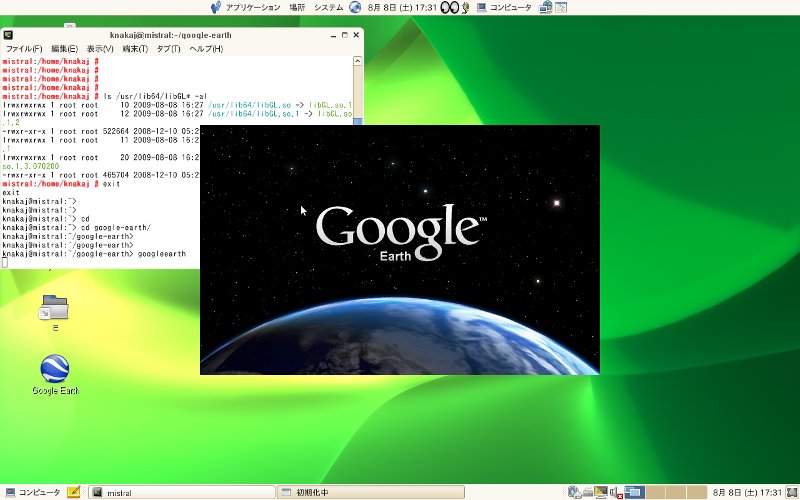Open ファイル(F) menu in terminal
The width and height of the screenshot is (800, 500).
click(x=24, y=49)
